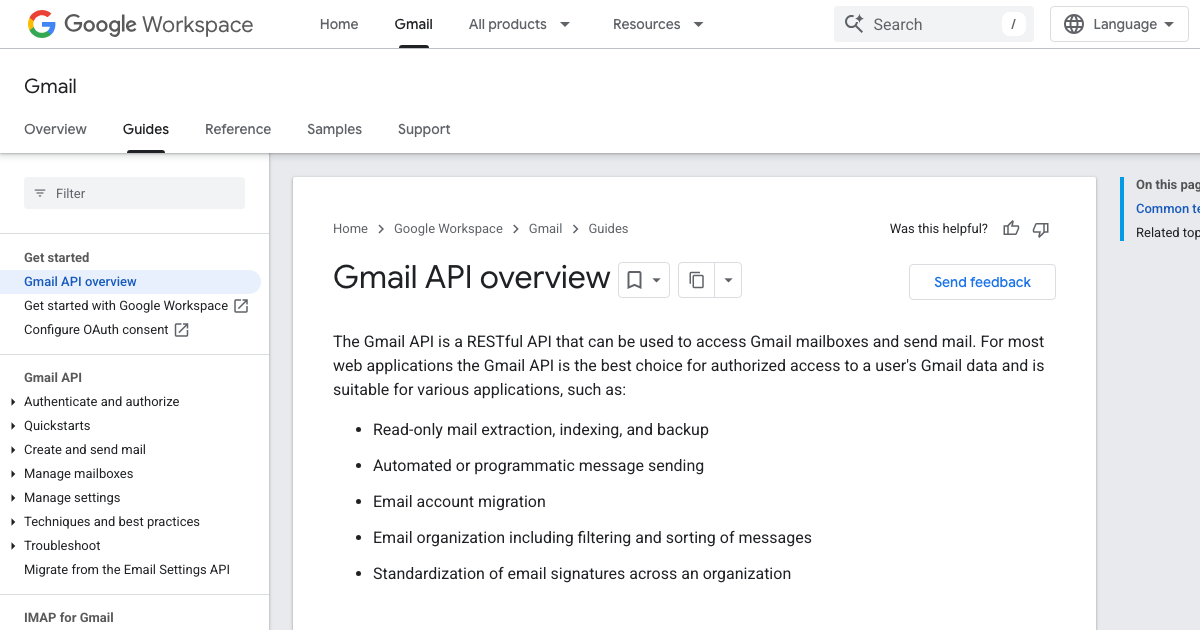The width and height of the screenshot is (1200, 630).
Task: Mark the page helpful with thumbs up
Action: (x=1011, y=228)
